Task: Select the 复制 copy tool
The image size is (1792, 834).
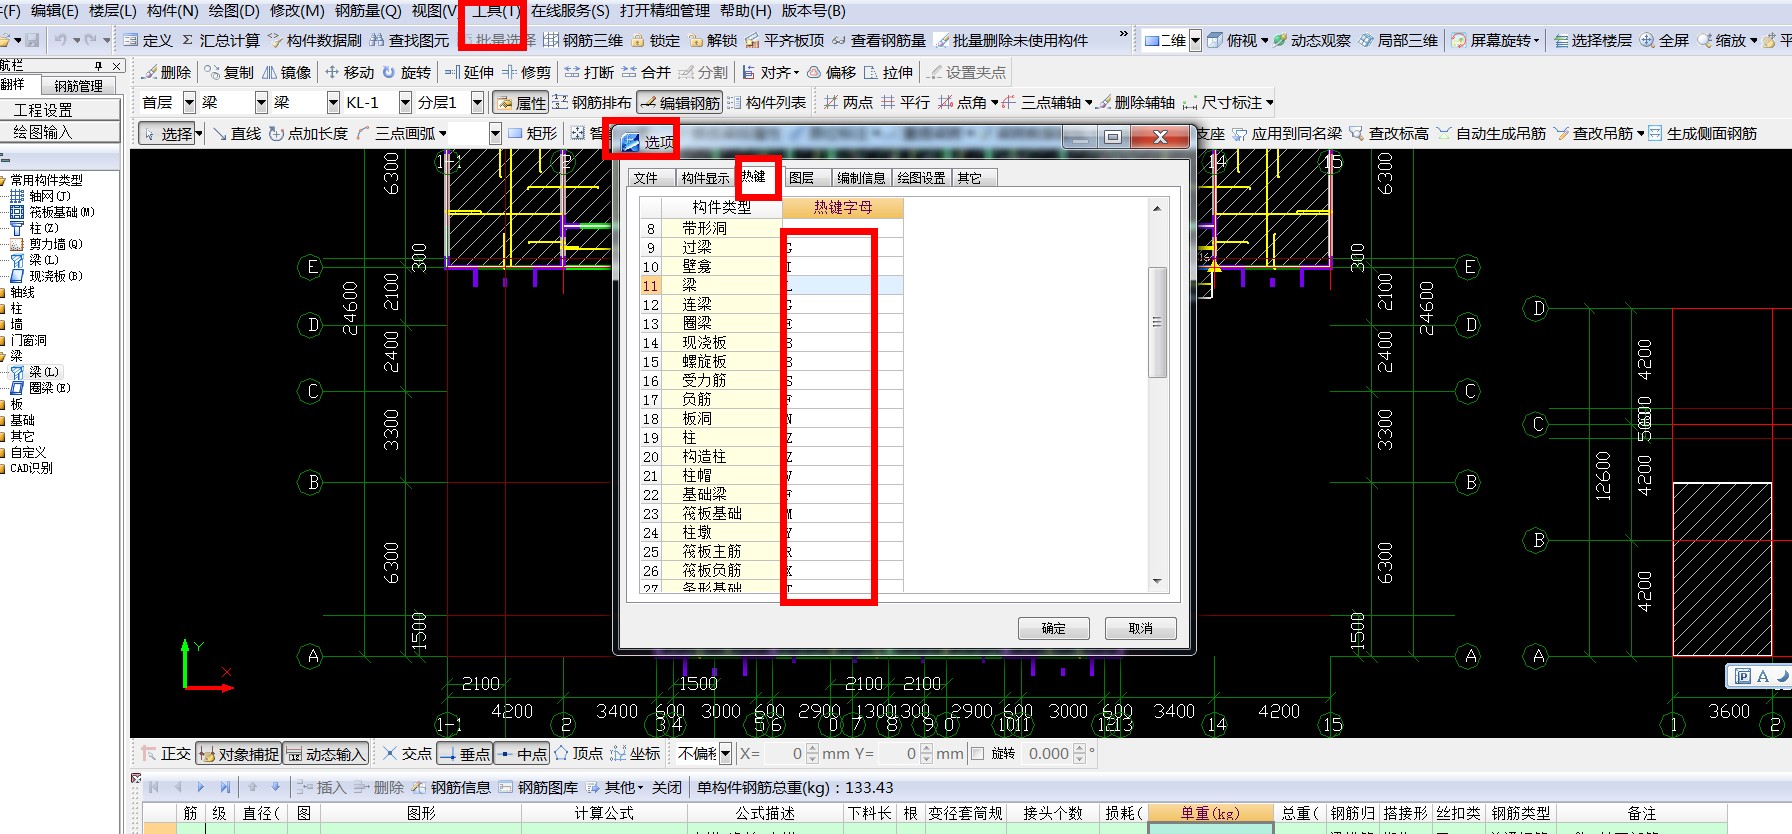Action: point(228,73)
